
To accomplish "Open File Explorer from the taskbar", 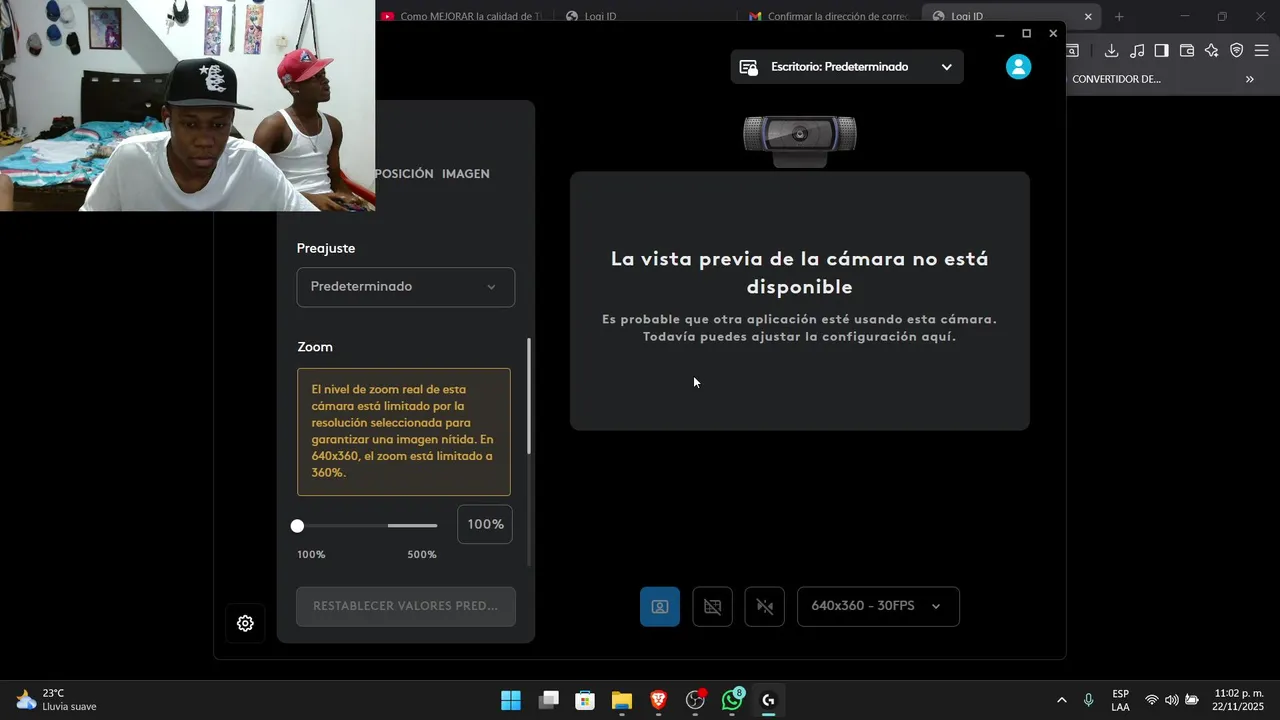I will coord(622,700).
